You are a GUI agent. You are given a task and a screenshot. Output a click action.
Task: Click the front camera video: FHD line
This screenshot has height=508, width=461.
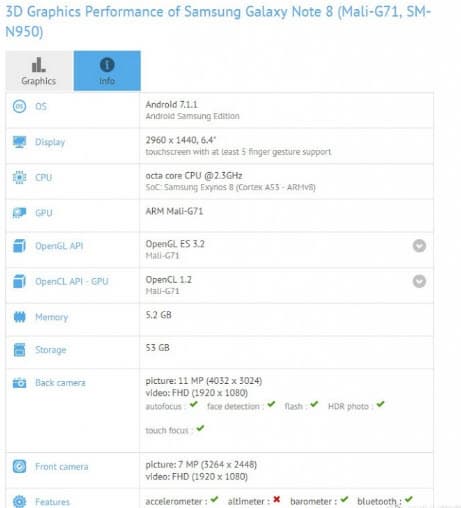point(196,476)
